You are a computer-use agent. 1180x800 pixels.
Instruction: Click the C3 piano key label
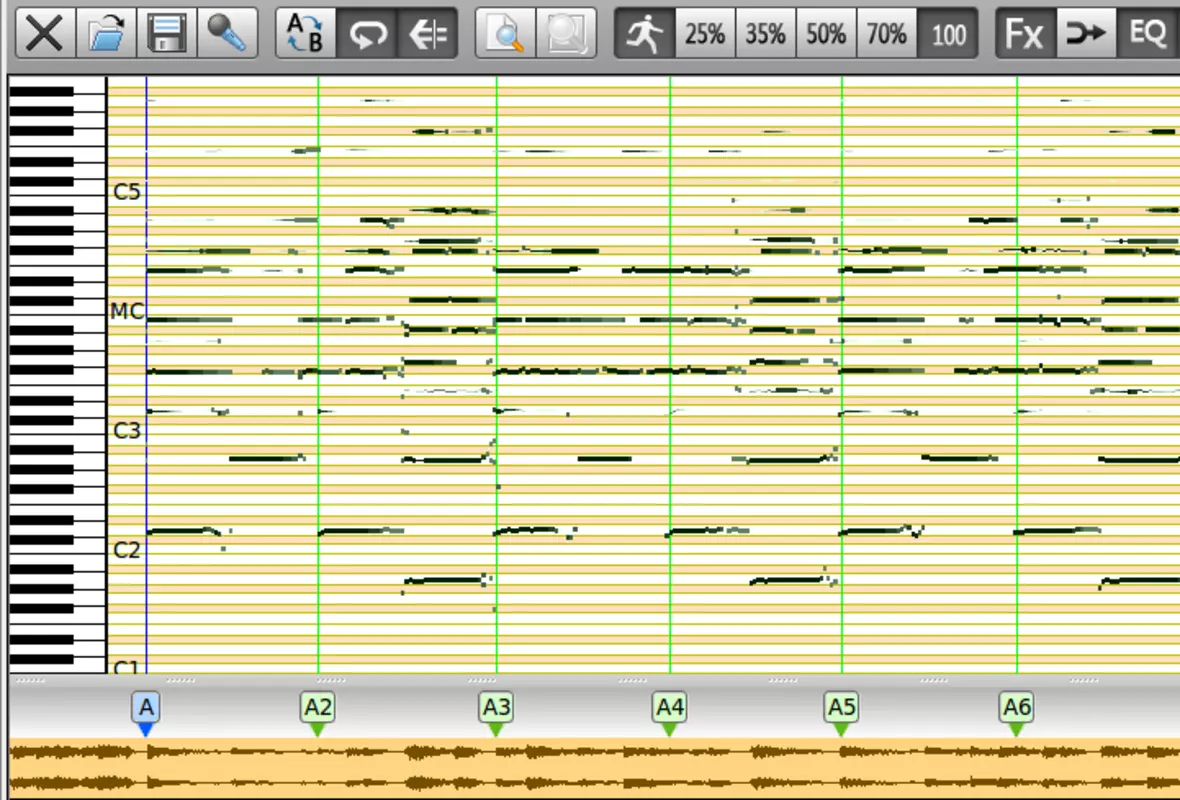126,430
